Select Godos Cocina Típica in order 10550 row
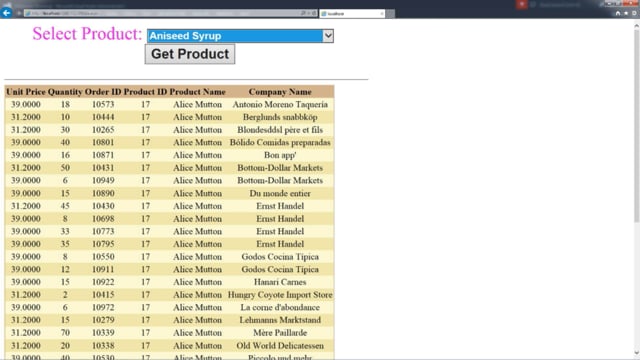 (x=280, y=257)
